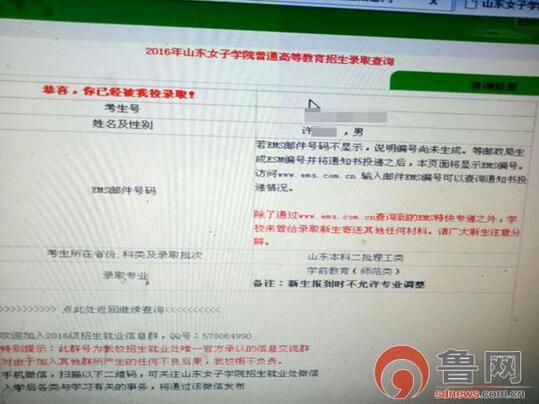Click the www.ems.com.cn address in the black text
539x404 pixels.
316,175
